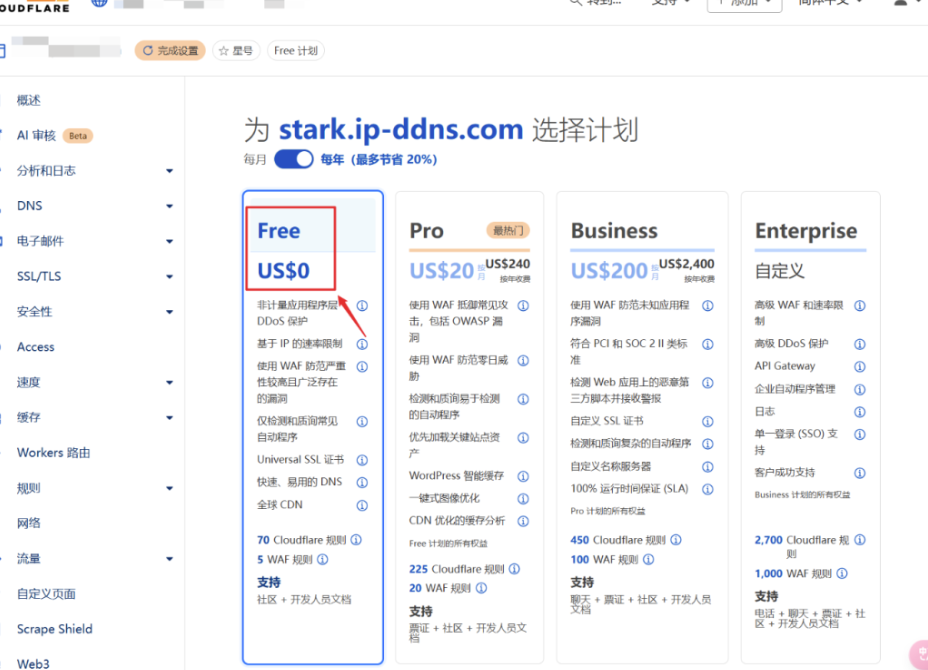Screen dimensions: 928x670
Task: Show info for 一键式图像优化
Action: [x=523, y=499]
